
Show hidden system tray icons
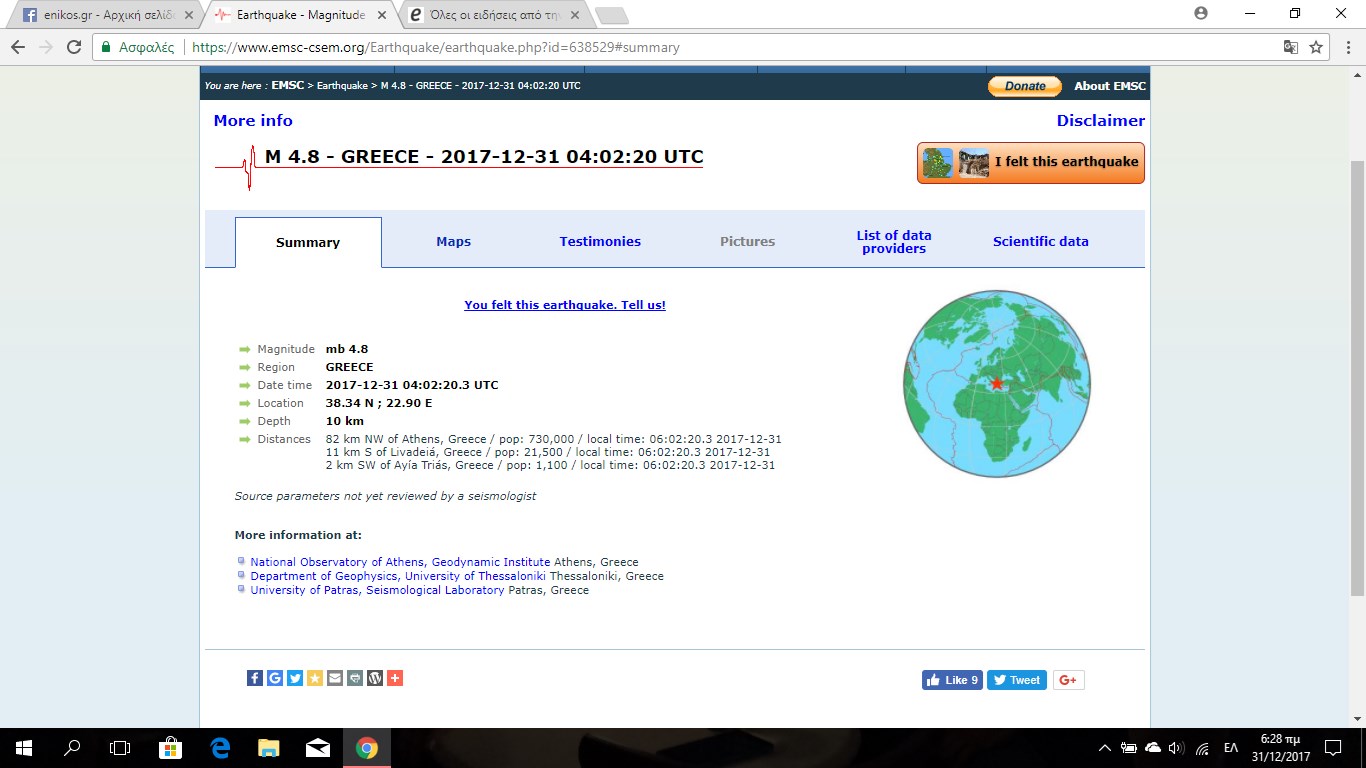(1104, 748)
